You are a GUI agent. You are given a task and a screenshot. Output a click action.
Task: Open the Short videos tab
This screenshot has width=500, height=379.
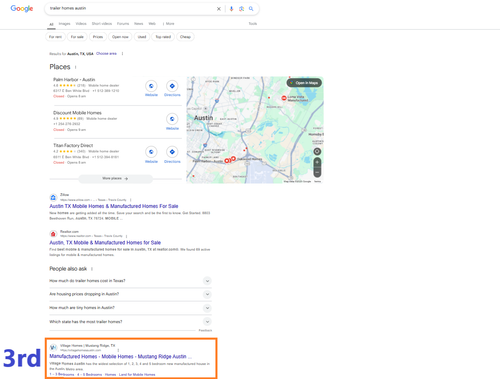102,24
